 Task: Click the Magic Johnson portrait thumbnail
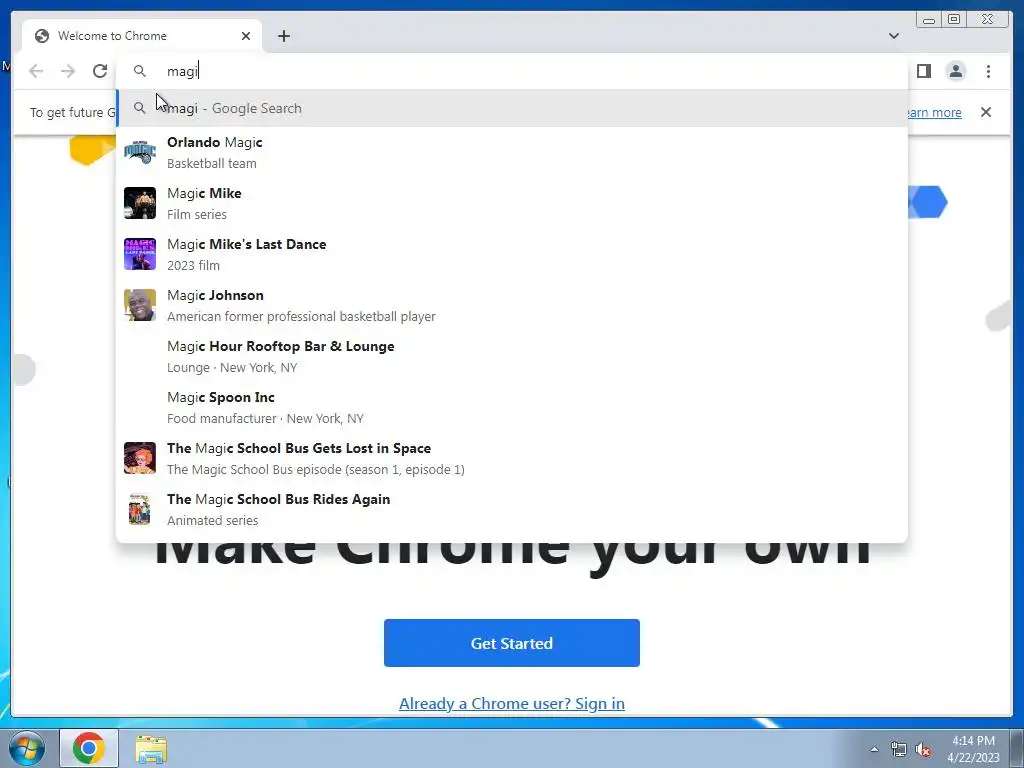pos(140,305)
